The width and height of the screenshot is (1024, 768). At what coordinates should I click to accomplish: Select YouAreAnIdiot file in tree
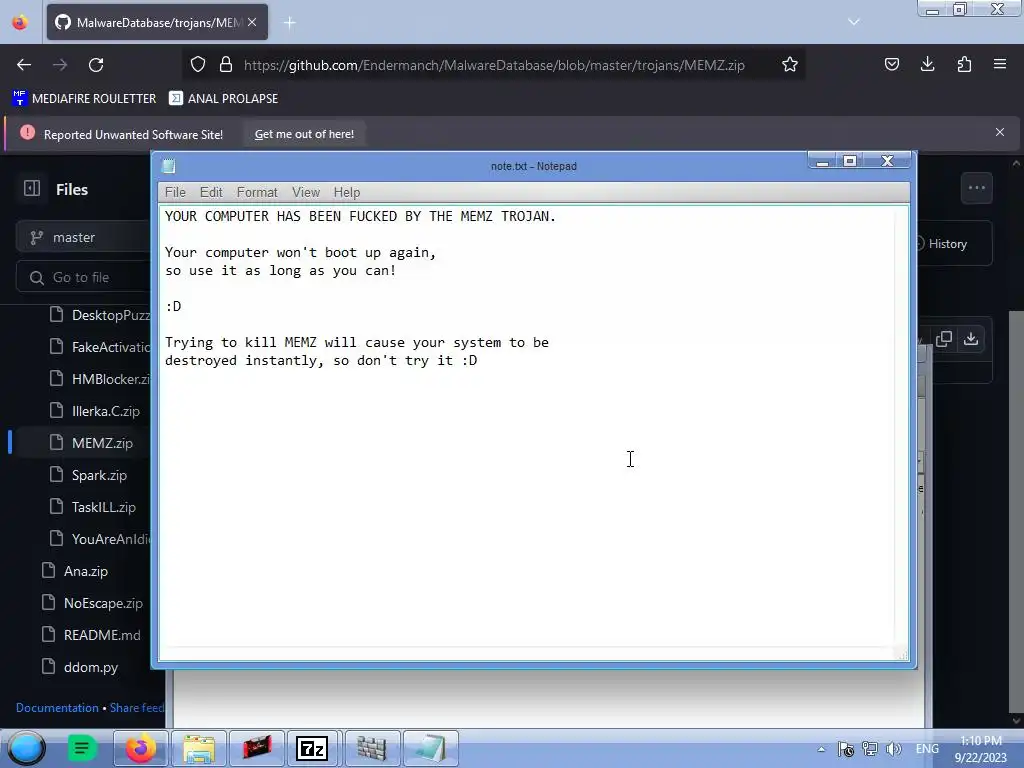(101, 539)
